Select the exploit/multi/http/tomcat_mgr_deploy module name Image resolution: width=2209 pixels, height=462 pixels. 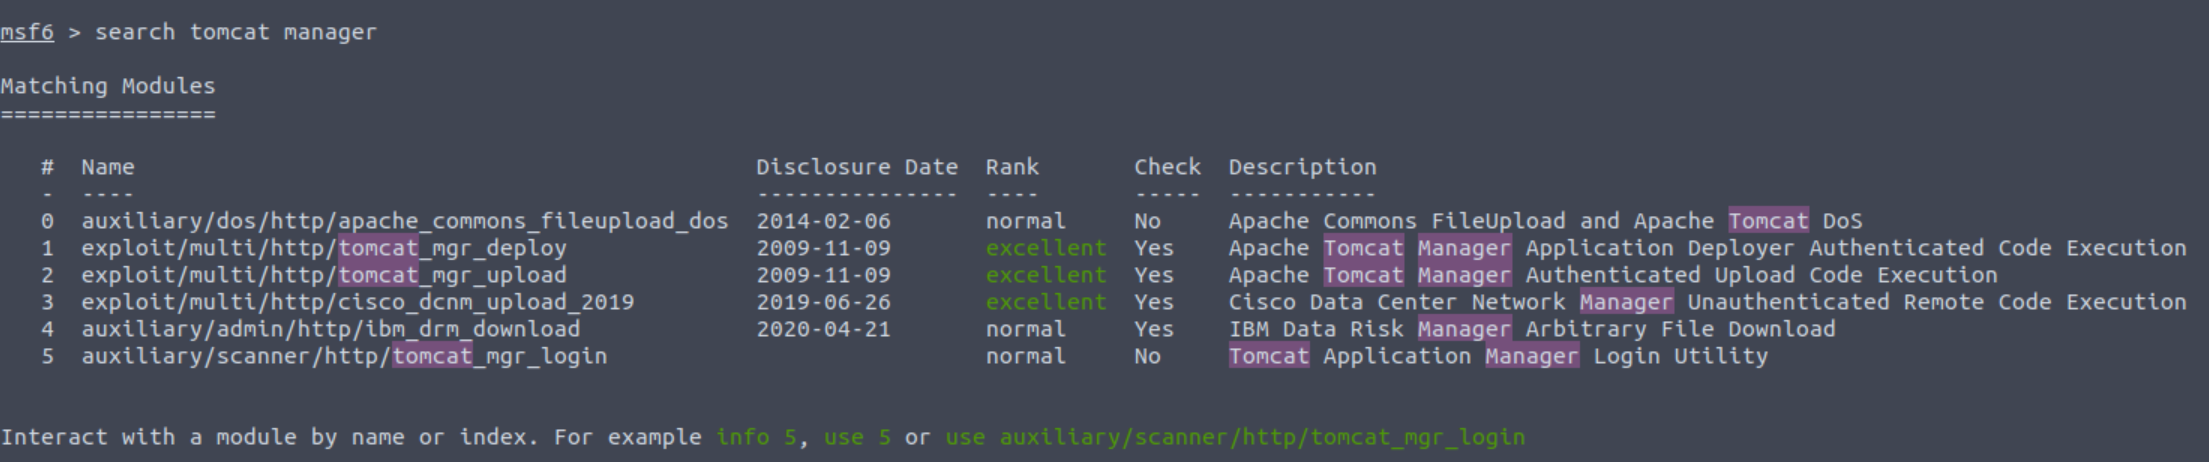[323, 248]
